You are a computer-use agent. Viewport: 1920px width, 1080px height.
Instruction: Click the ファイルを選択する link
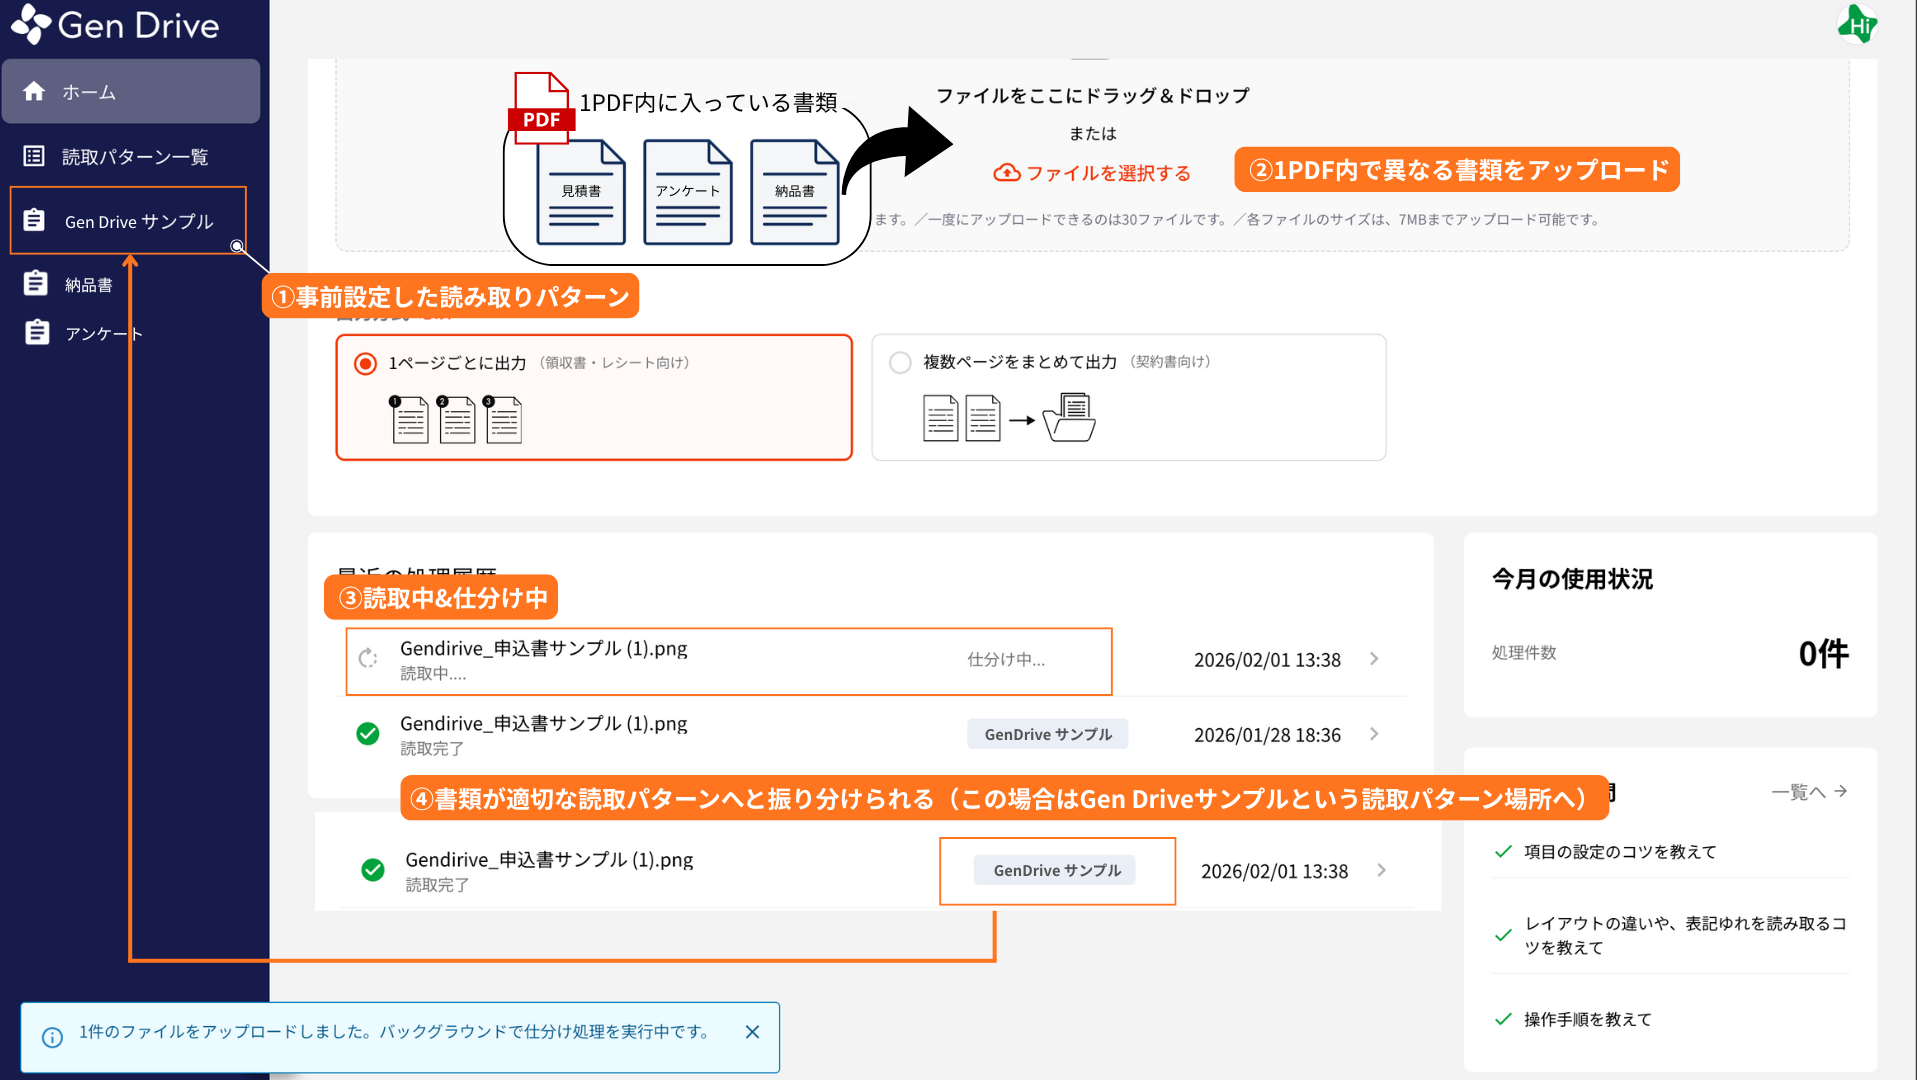coord(1108,173)
